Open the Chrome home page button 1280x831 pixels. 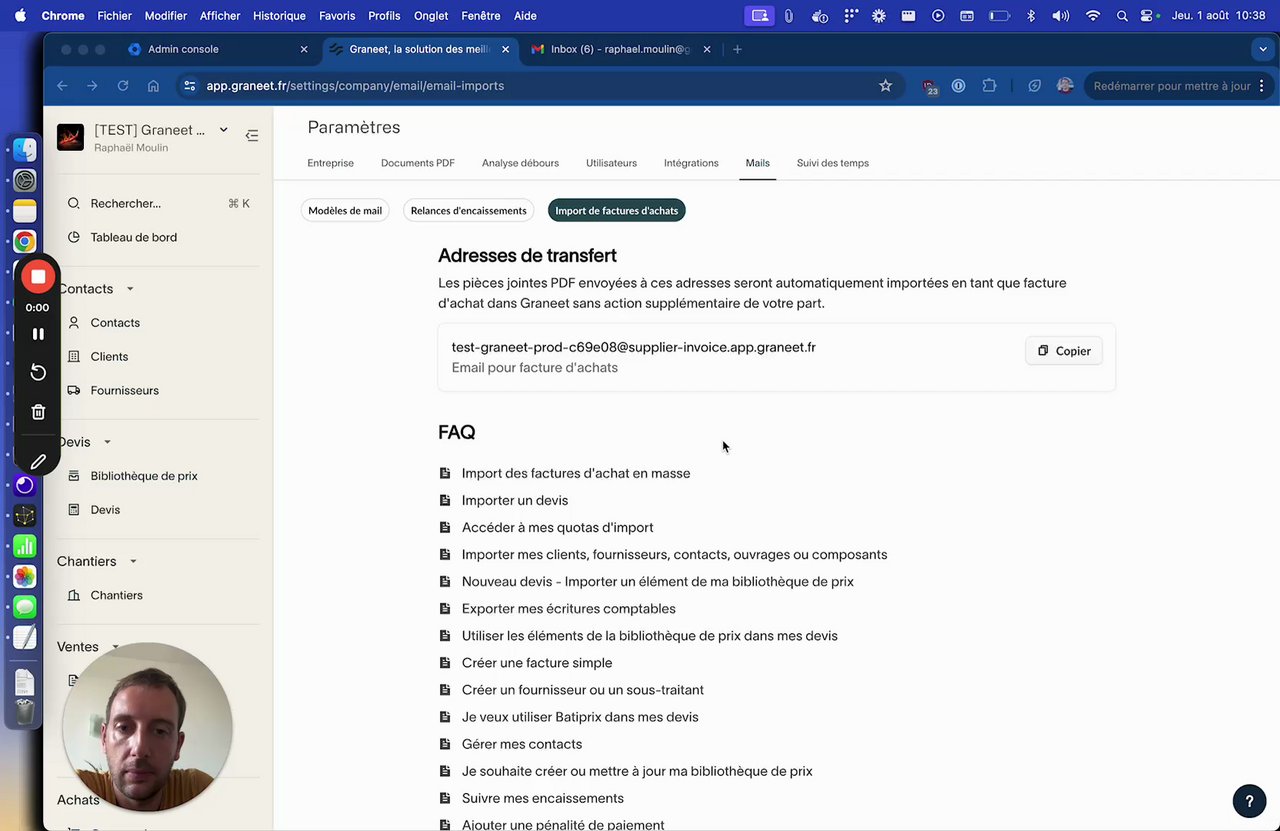[153, 86]
